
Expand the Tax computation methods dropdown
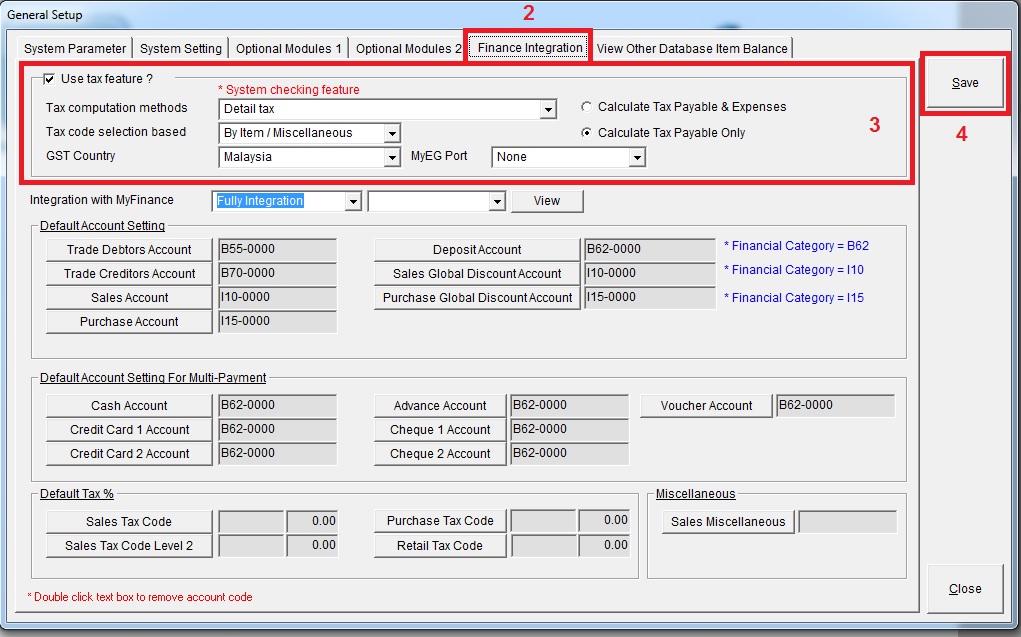point(547,109)
